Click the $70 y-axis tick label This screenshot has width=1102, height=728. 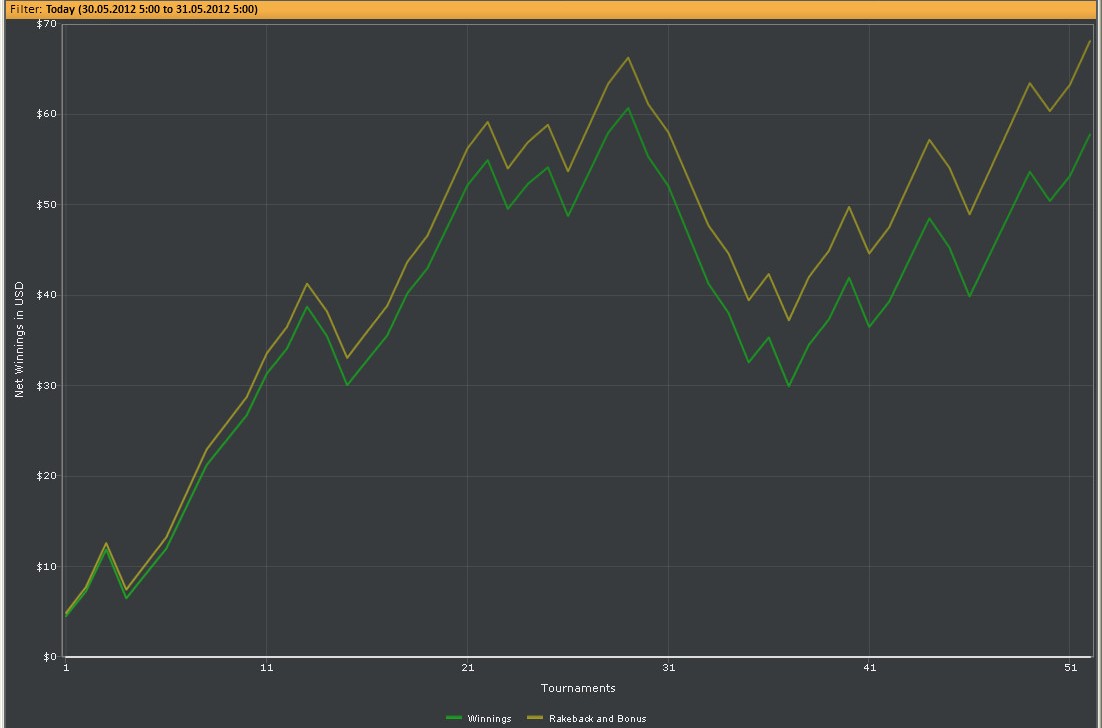click(46, 24)
